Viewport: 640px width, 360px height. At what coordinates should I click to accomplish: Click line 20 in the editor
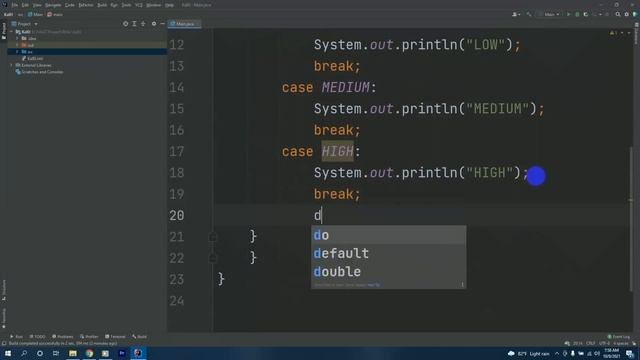[x=420, y=215]
